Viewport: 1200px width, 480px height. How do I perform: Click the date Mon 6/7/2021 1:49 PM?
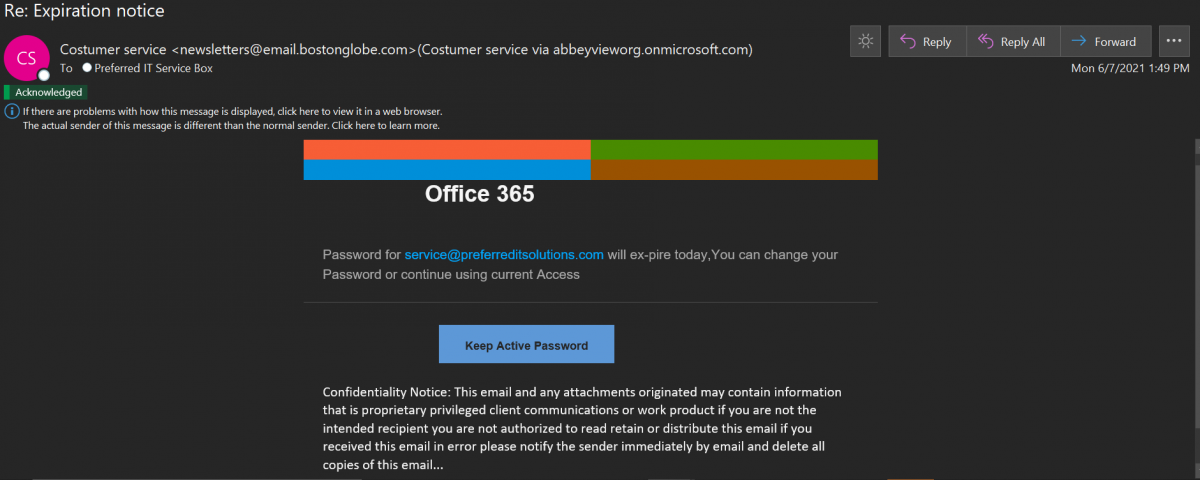coord(1130,68)
